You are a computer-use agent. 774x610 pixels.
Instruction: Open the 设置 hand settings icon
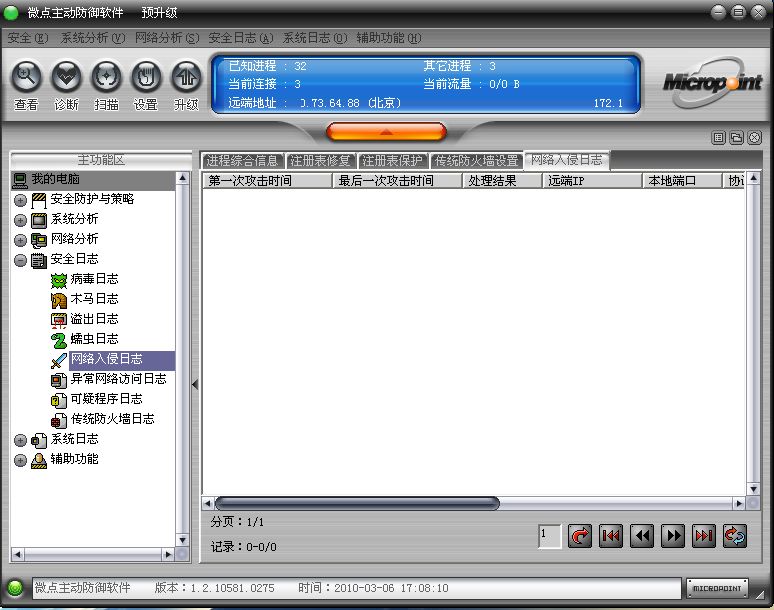(146, 76)
